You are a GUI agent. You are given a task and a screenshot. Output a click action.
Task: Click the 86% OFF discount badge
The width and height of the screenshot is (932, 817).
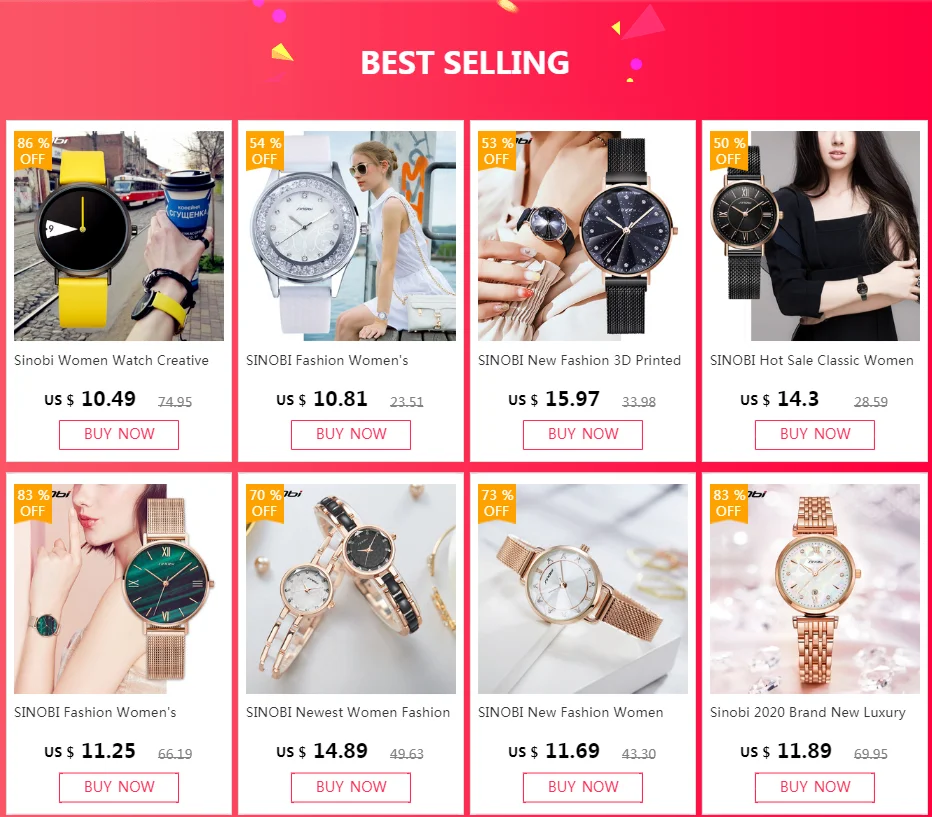click(33, 151)
